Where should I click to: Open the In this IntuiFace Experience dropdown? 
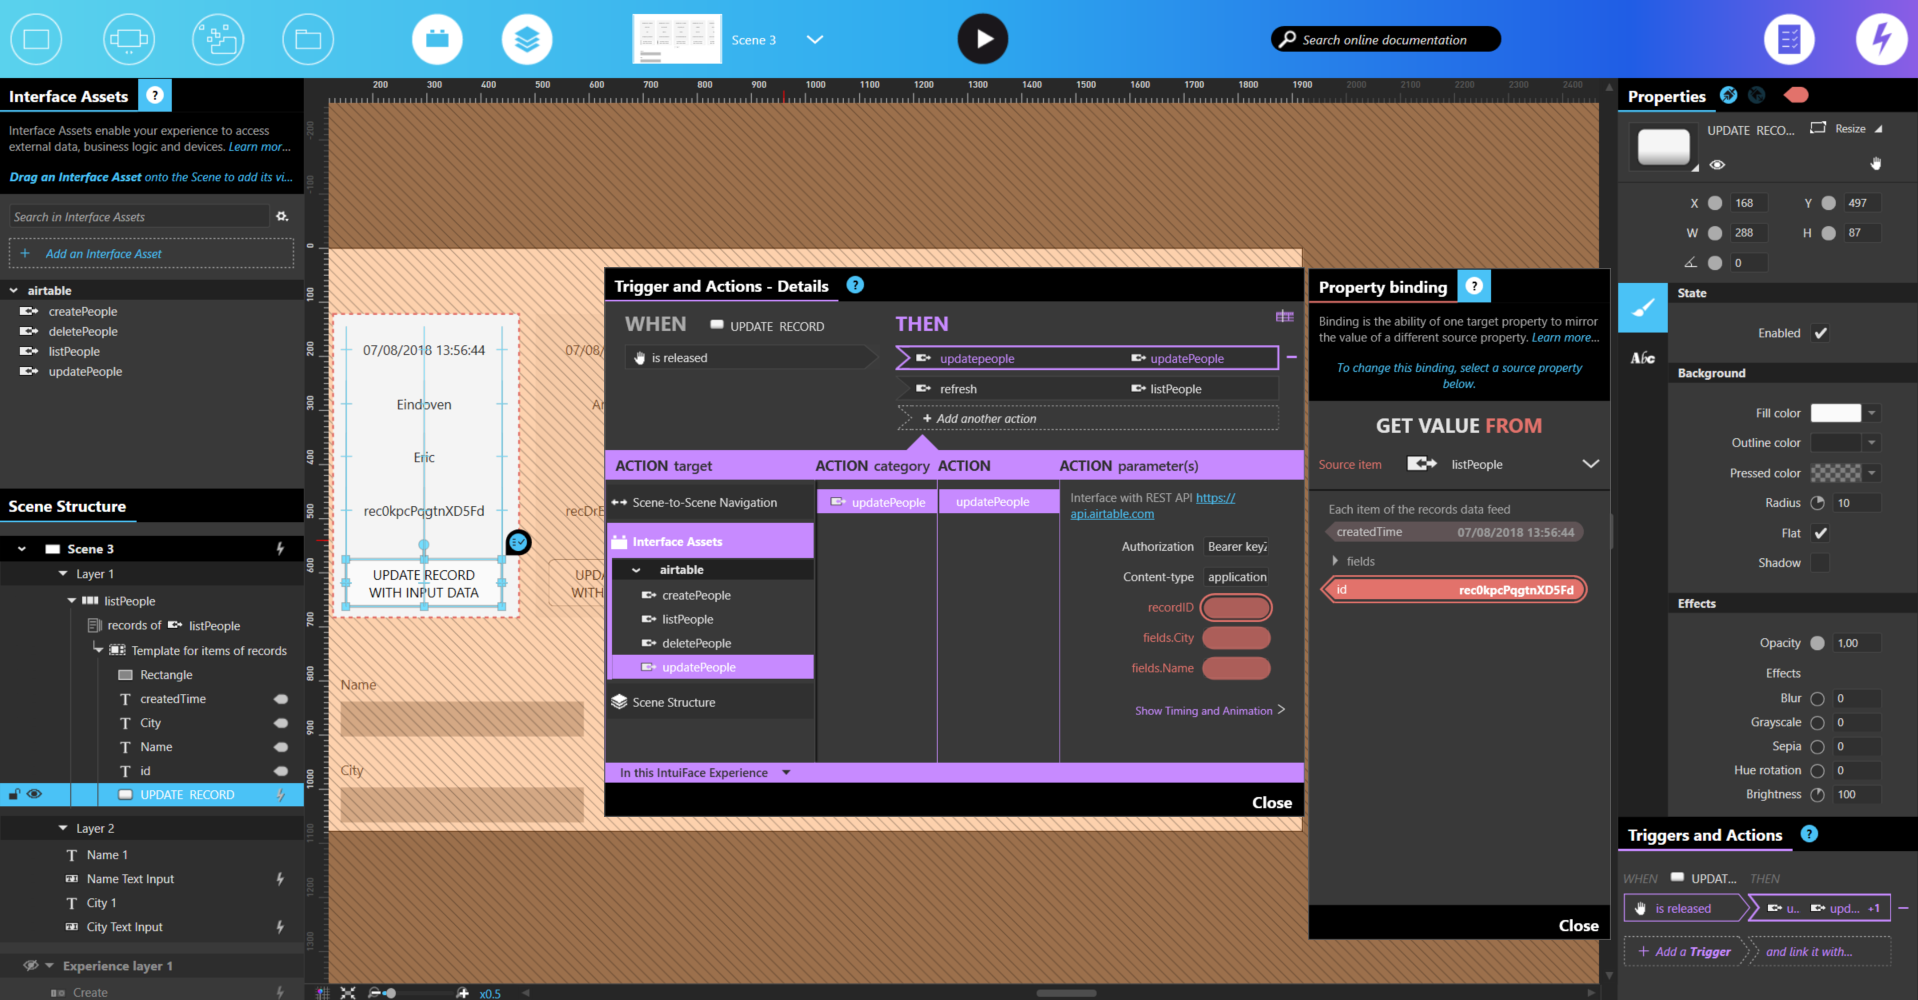coord(786,772)
